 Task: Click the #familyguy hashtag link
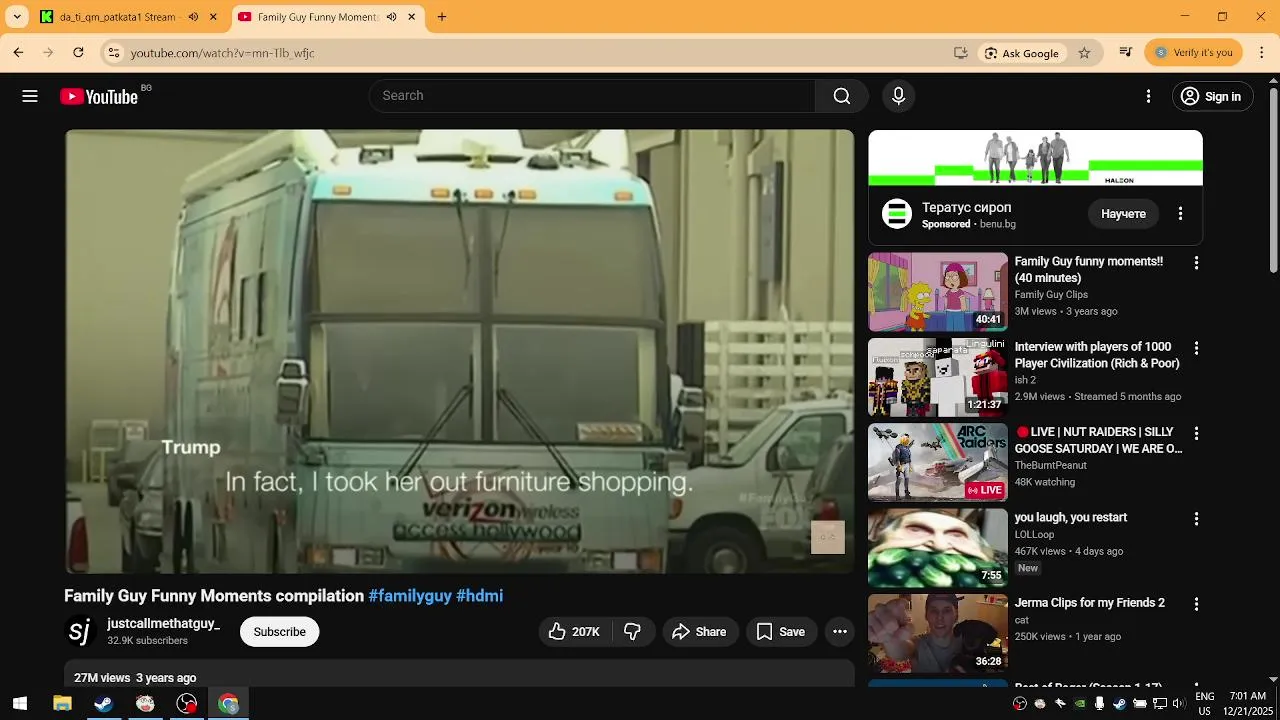410,596
